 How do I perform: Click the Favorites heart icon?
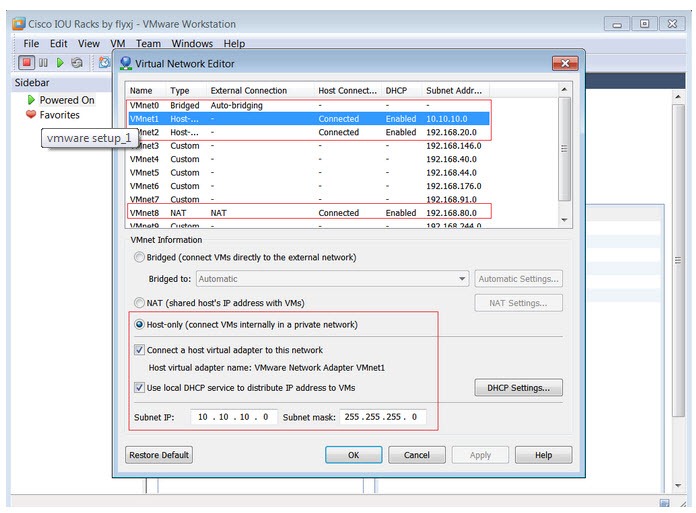31,115
